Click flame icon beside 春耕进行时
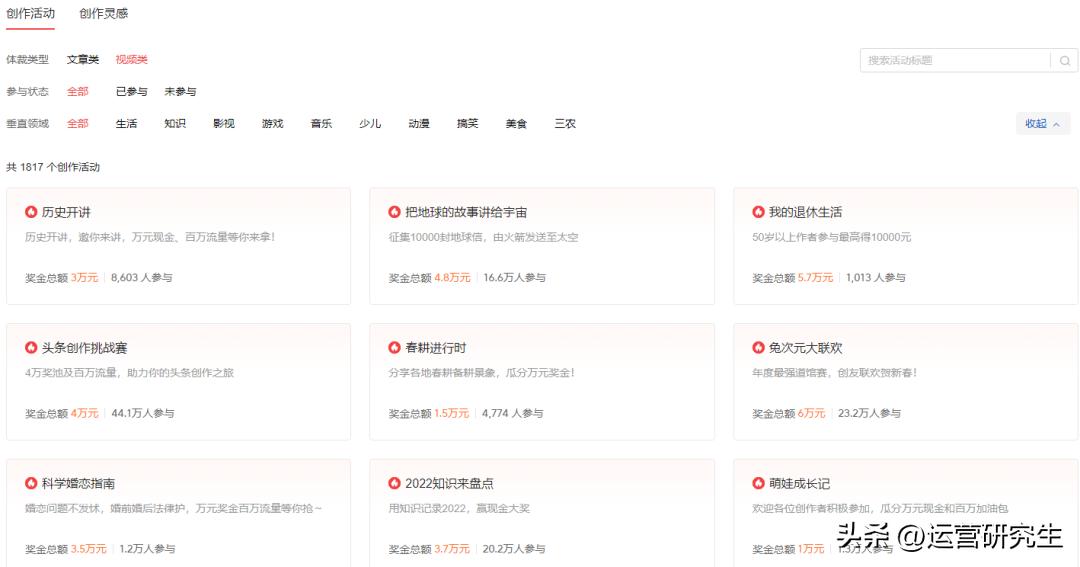 pos(394,348)
